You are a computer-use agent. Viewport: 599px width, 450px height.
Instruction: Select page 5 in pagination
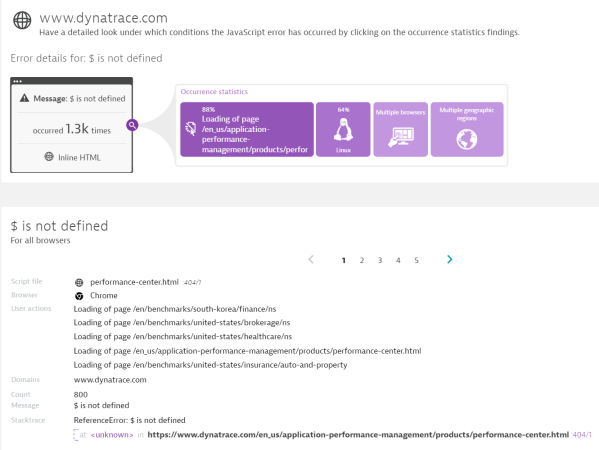416,261
